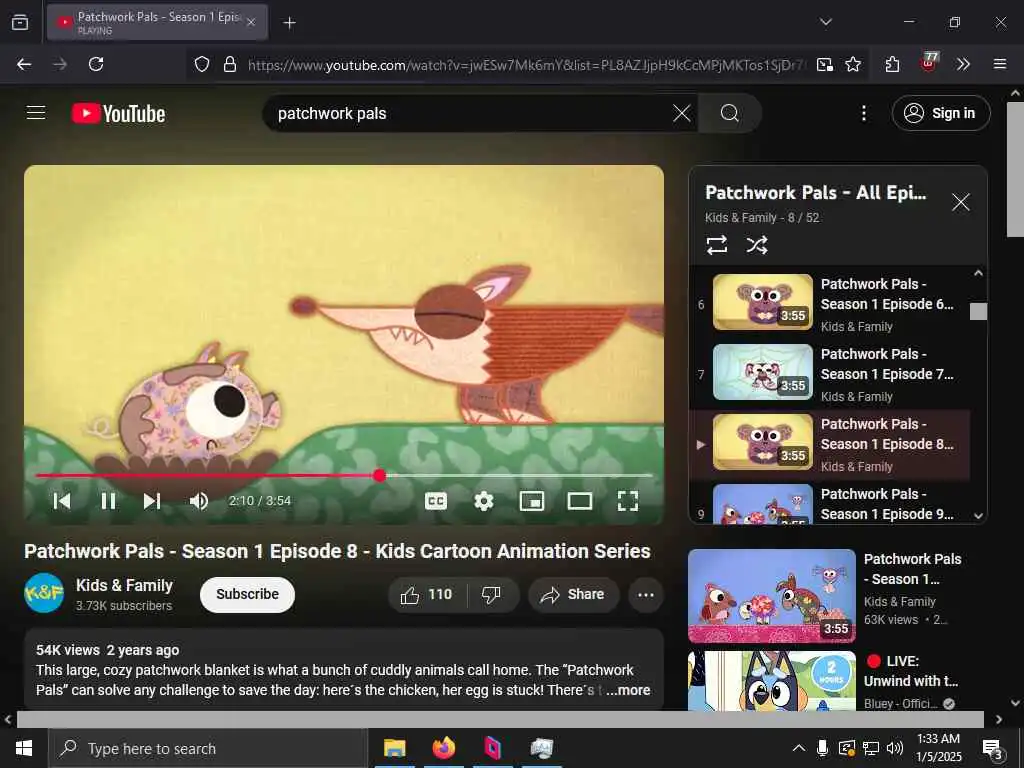Screen dimensions: 1024x768
Task: Reload the current page
Action: [x=96, y=64]
